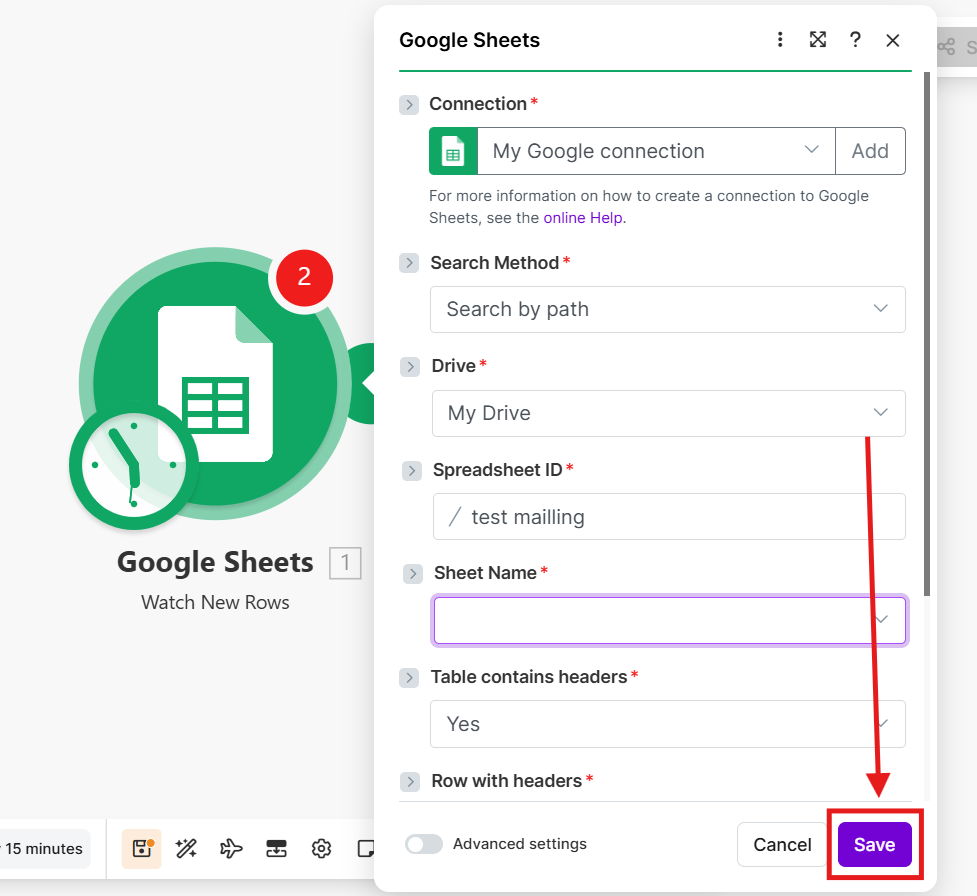
Task: Click the Add connection button
Action: (x=870, y=151)
